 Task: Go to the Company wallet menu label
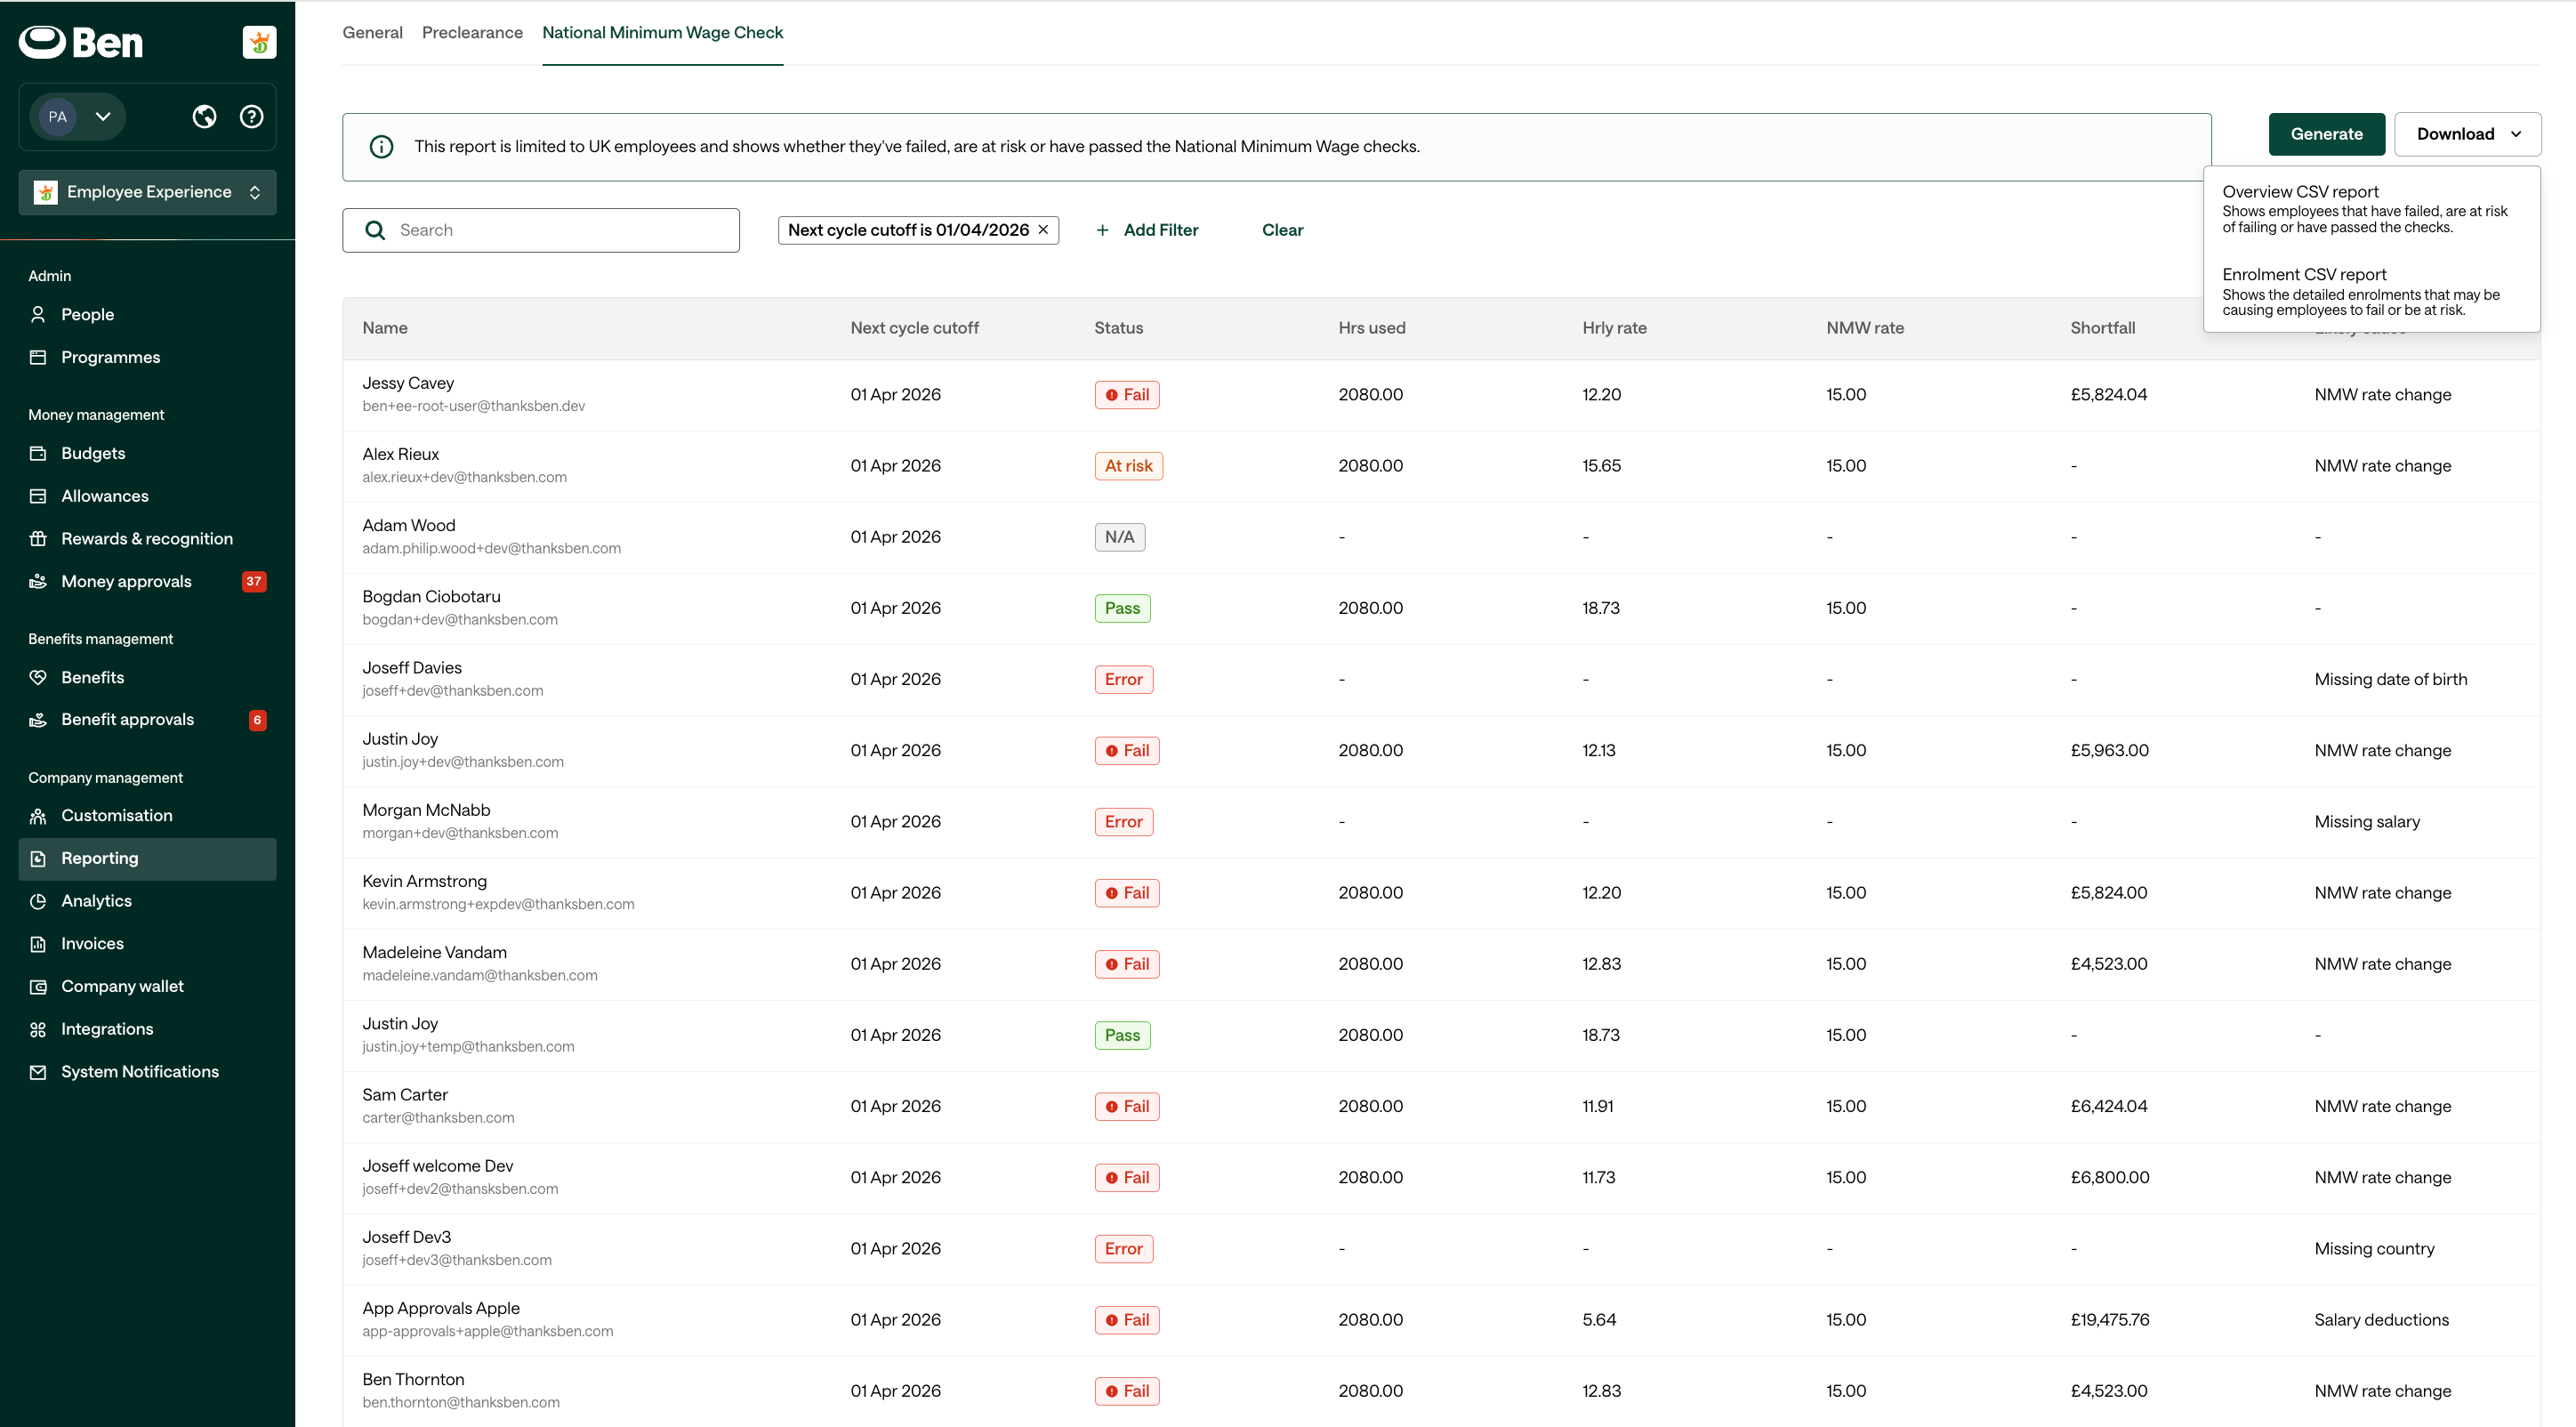[122, 987]
